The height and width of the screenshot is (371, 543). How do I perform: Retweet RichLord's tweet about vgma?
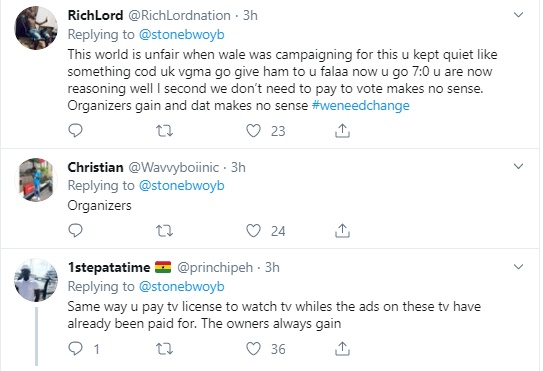click(164, 131)
